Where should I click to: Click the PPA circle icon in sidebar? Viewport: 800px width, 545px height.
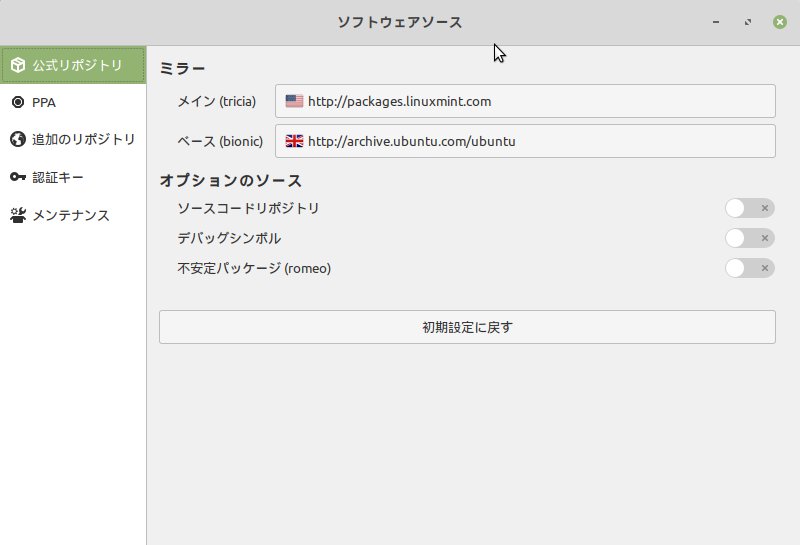[18, 102]
